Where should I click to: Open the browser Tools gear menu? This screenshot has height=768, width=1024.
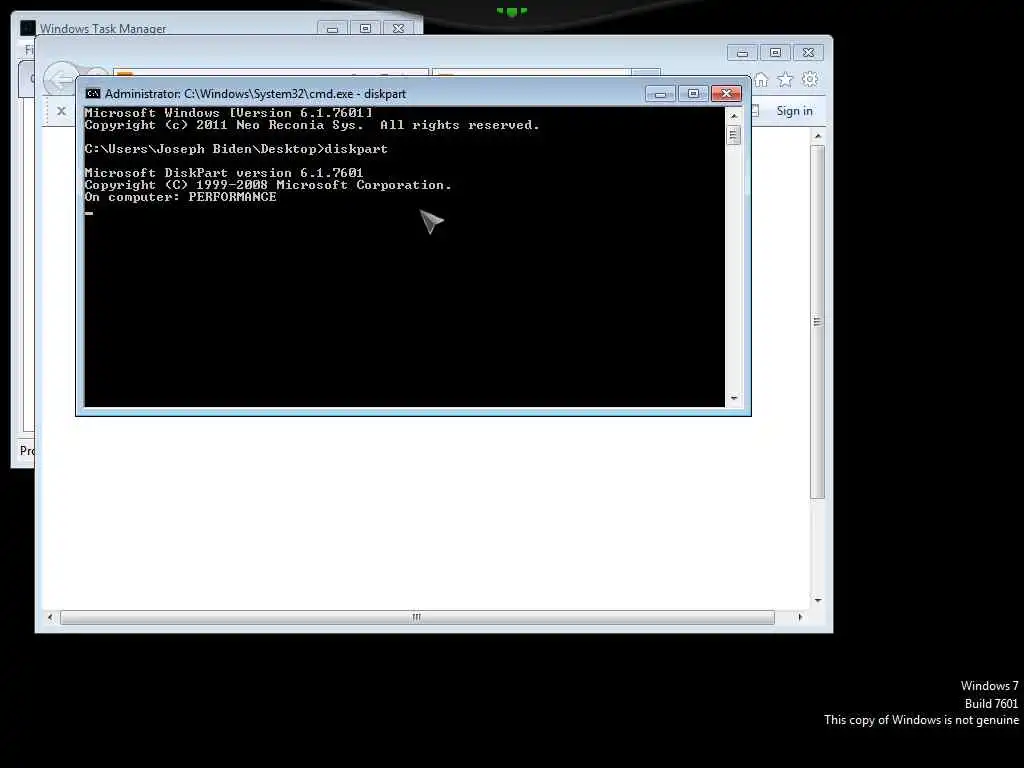pyautogui.click(x=810, y=79)
